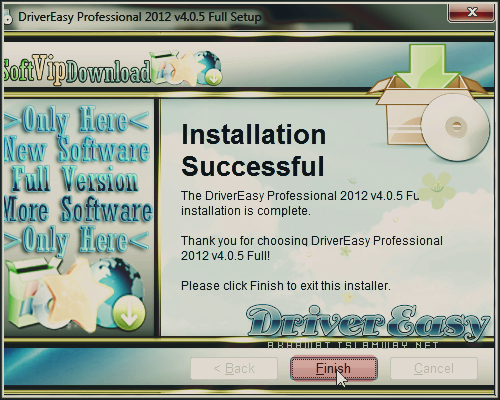This screenshot has height=400, width=500.
Task: Click the 'Installation Successful' heading
Action: (x=253, y=150)
